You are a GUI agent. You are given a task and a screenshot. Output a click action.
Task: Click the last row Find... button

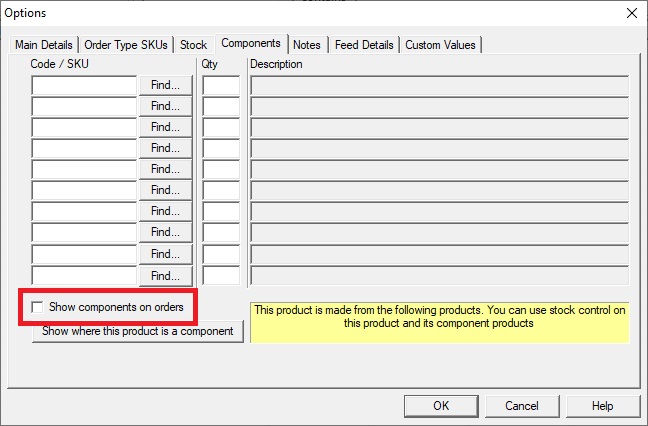[x=166, y=276]
